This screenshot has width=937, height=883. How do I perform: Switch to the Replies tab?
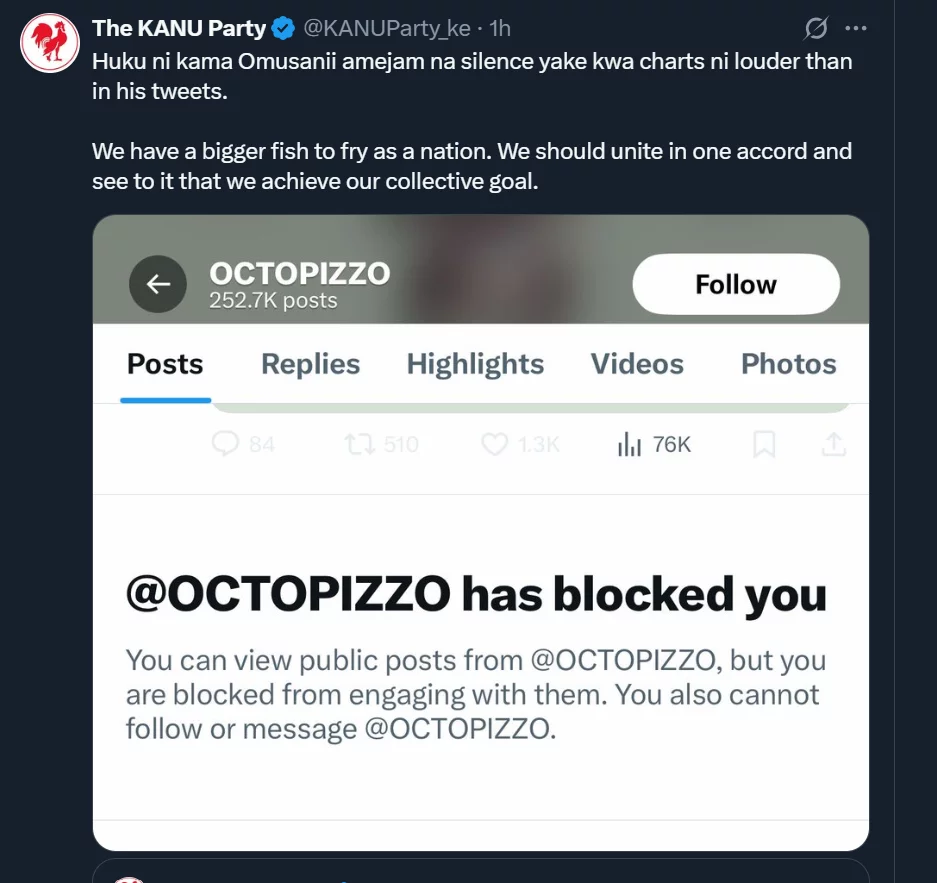[x=310, y=364]
